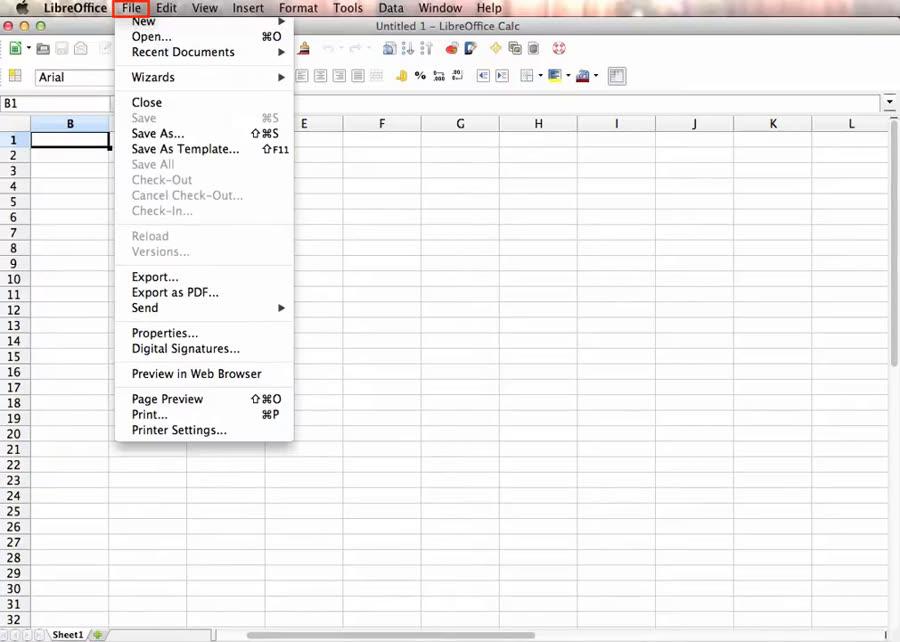Click the lifebuoy Help icon
The image size is (900, 642).
coord(559,49)
